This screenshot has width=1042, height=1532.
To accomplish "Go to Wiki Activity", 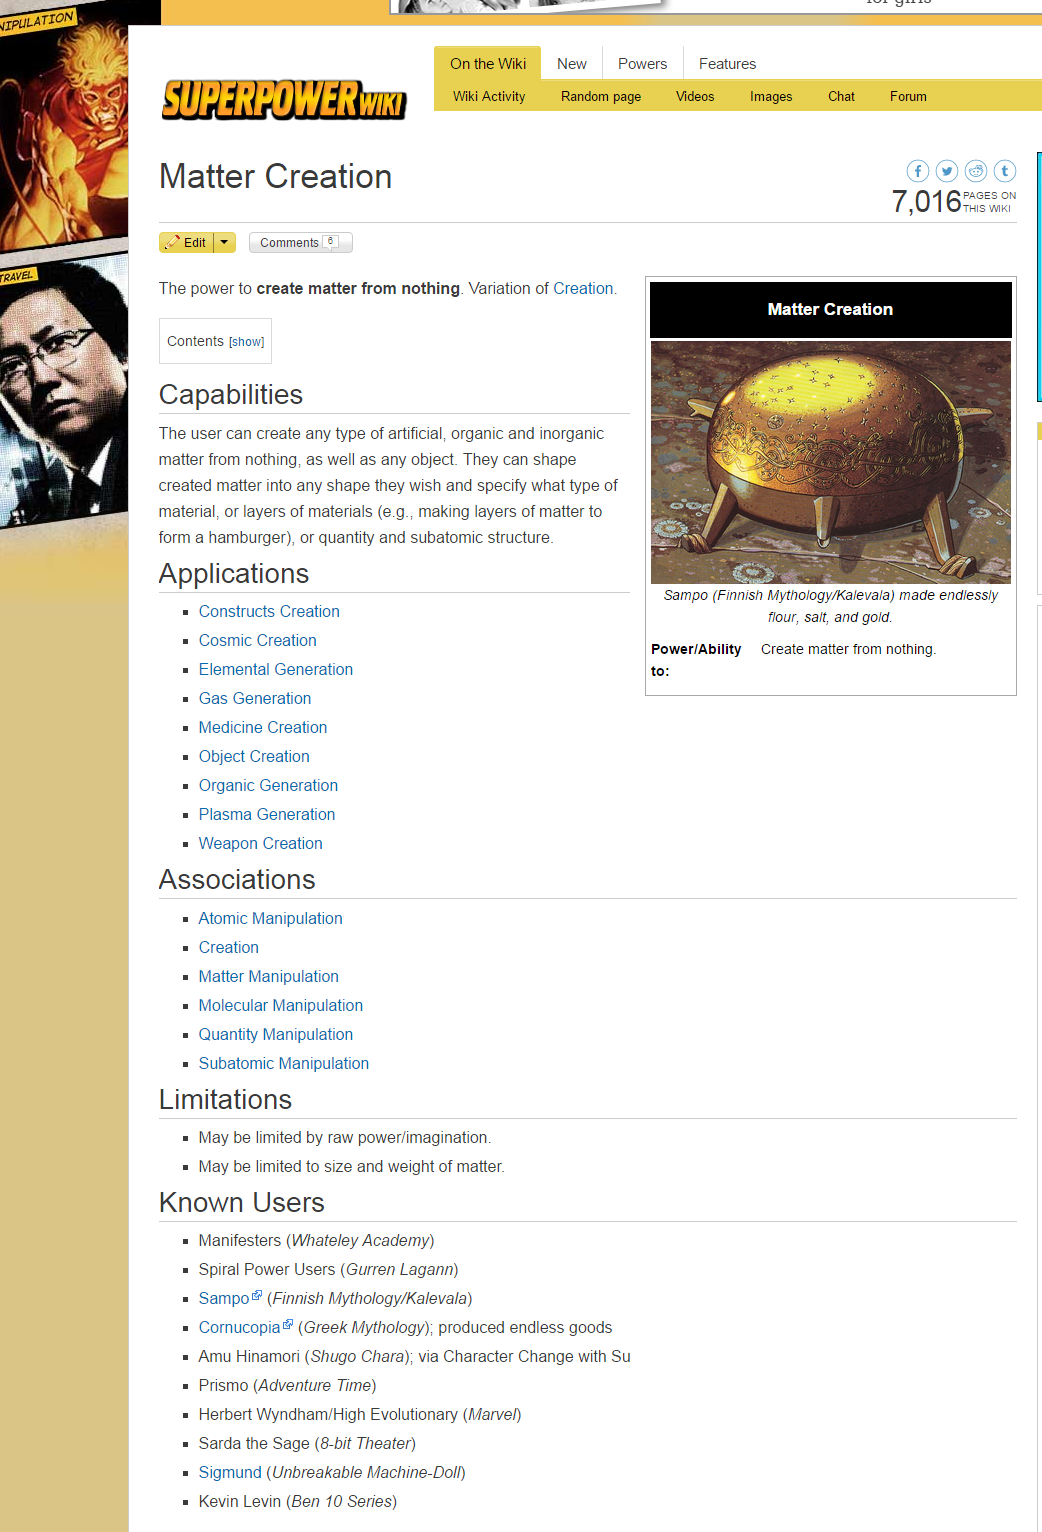I will [x=489, y=96].
